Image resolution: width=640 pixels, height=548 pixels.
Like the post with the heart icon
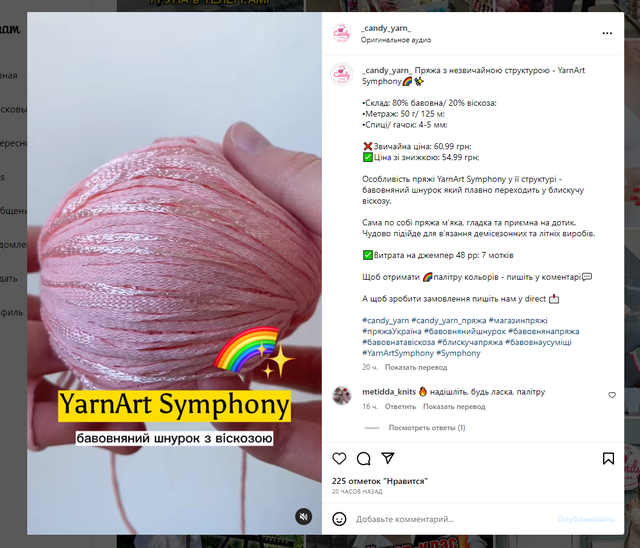[339, 459]
